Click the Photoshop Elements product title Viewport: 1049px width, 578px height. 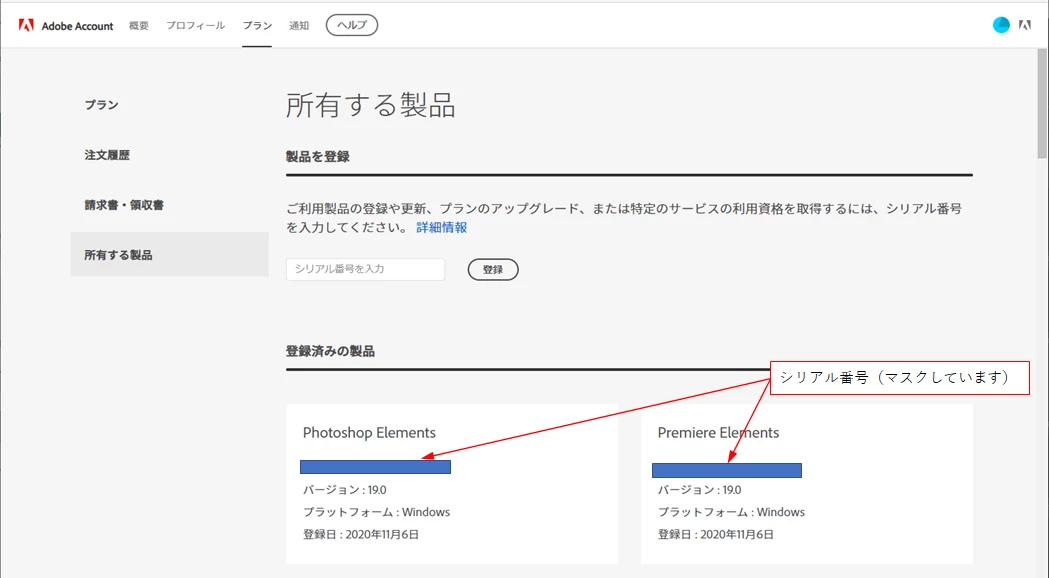tap(369, 433)
